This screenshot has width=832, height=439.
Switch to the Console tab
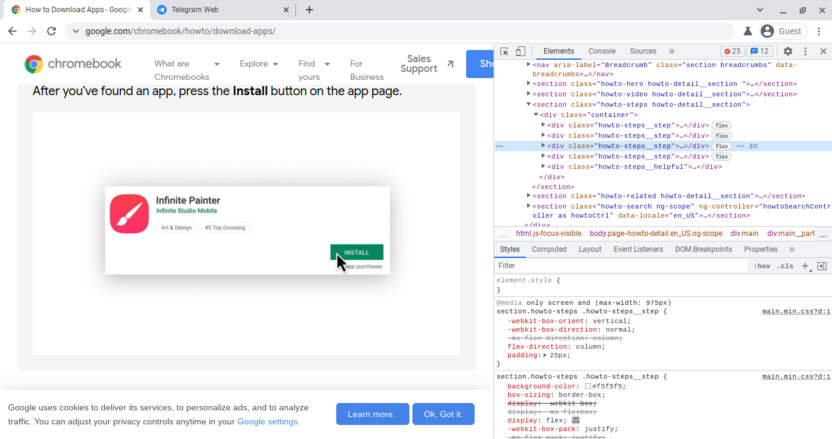pos(602,51)
